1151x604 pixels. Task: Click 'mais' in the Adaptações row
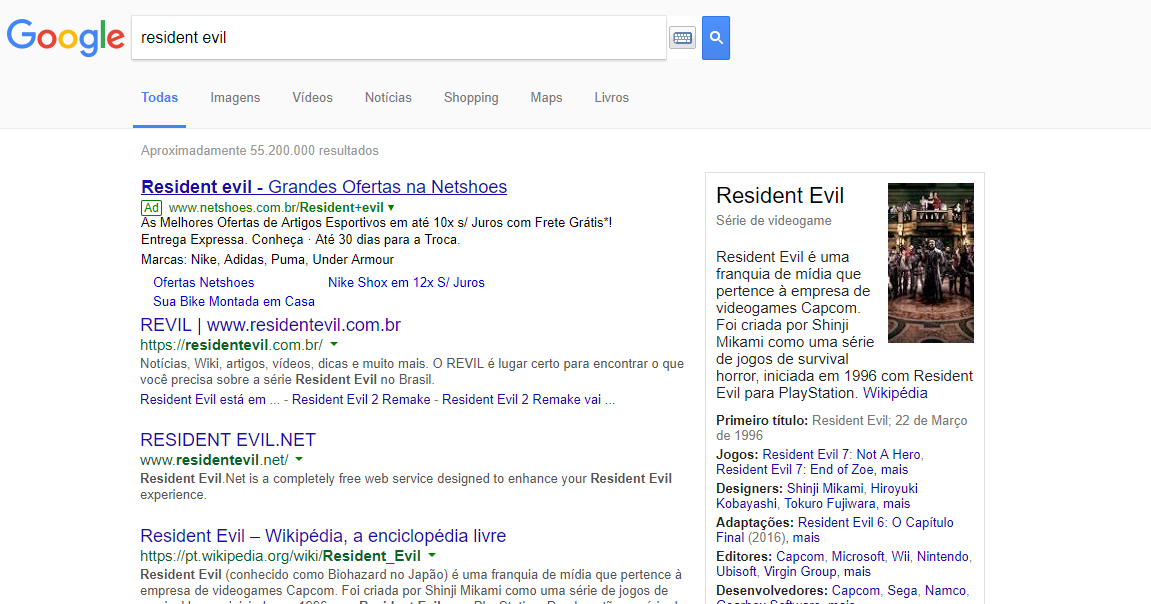click(x=806, y=537)
